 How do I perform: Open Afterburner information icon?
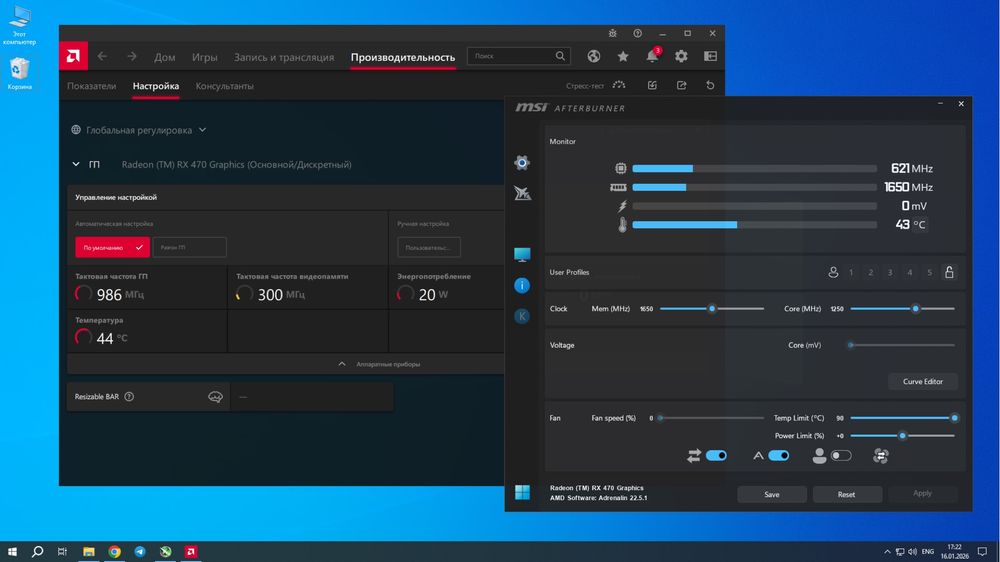point(522,285)
